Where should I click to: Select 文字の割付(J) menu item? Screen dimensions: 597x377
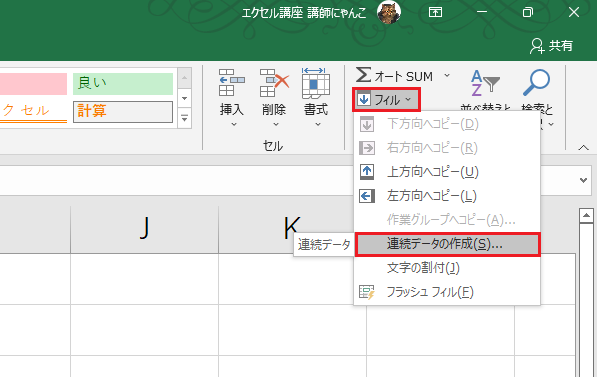pyautogui.click(x=447, y=268)
